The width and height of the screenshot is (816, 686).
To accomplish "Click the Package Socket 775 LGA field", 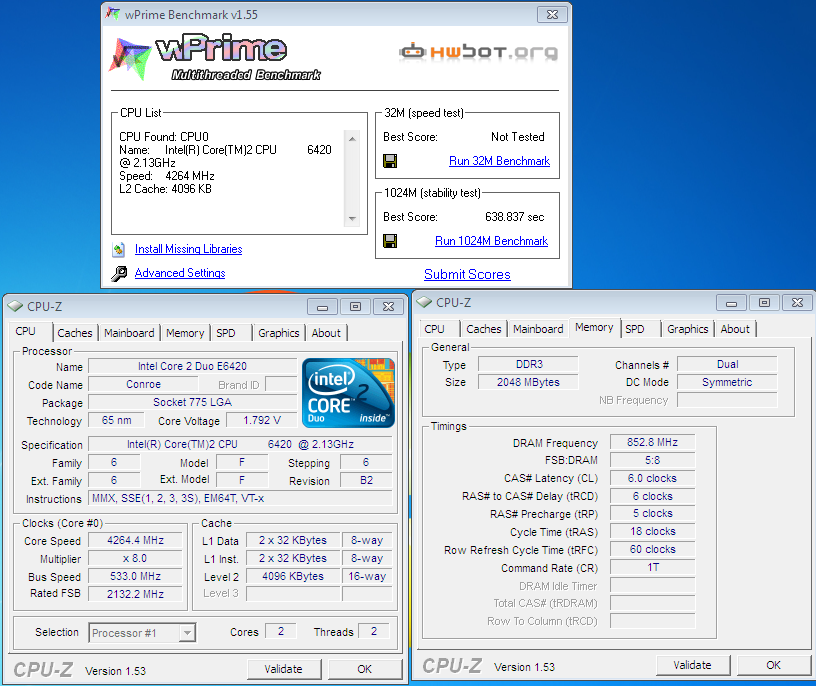I will pos(193,402).
